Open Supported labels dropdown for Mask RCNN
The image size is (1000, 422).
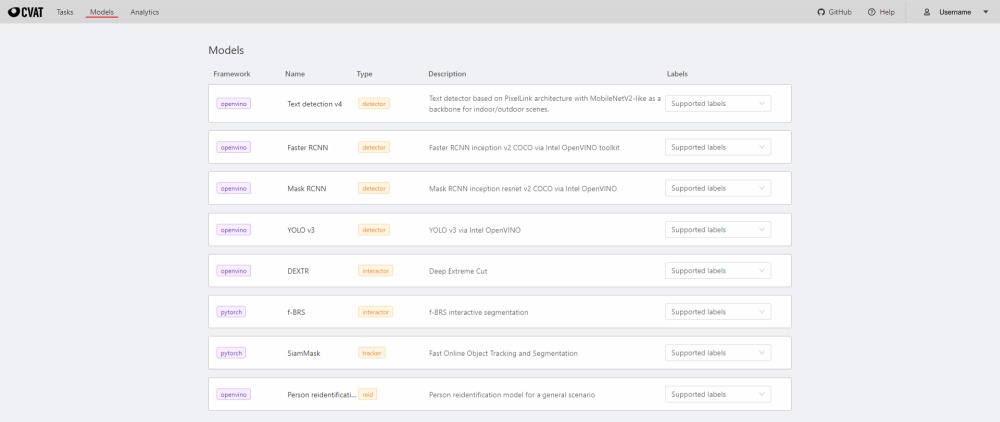(717, 188)
